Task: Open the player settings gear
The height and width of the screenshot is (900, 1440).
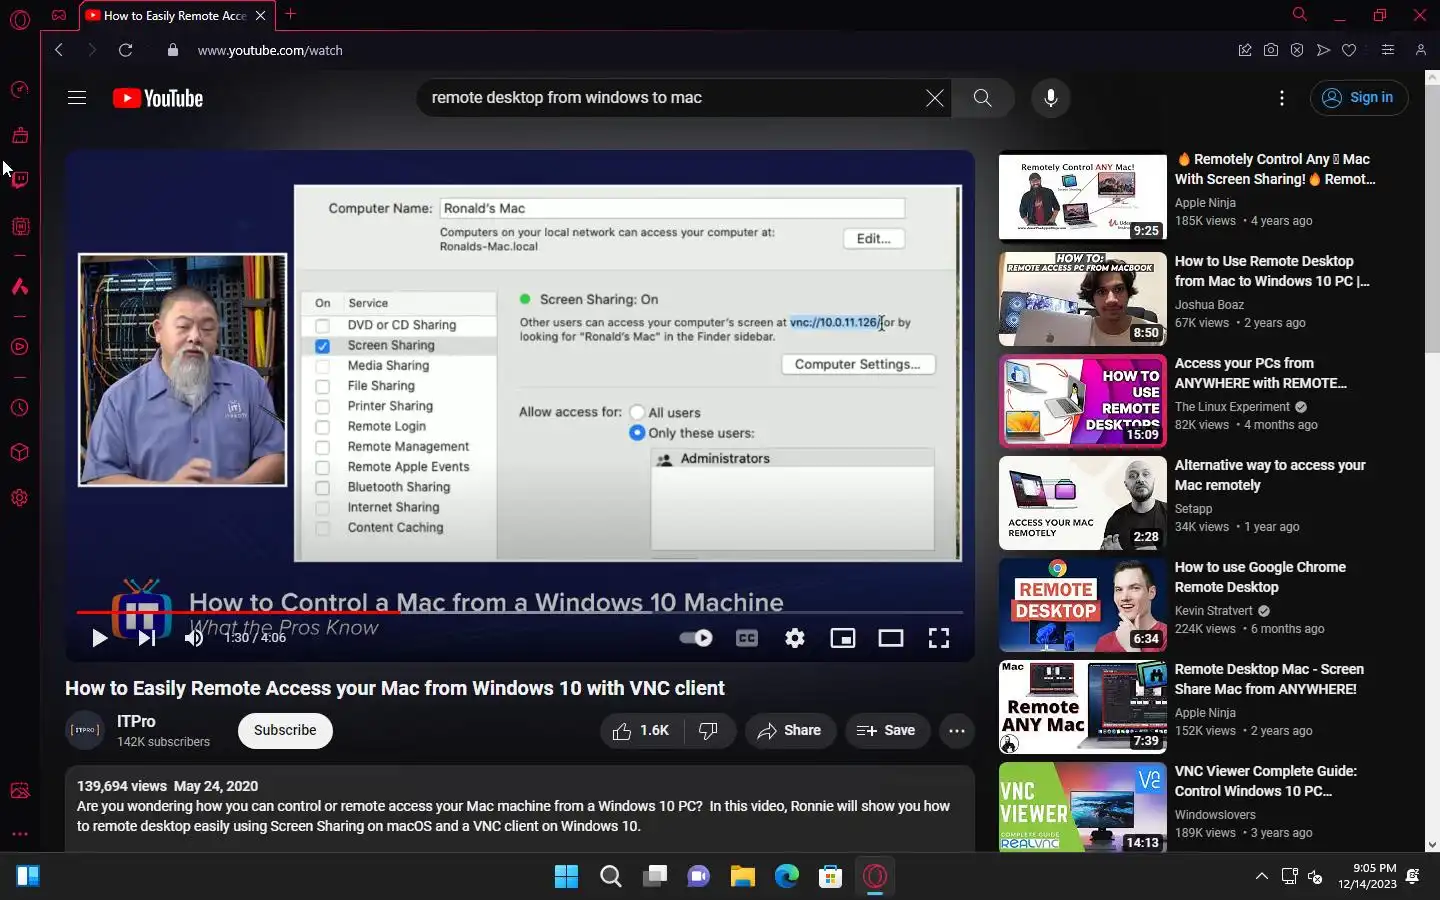Action: click(x=795, y=638)
